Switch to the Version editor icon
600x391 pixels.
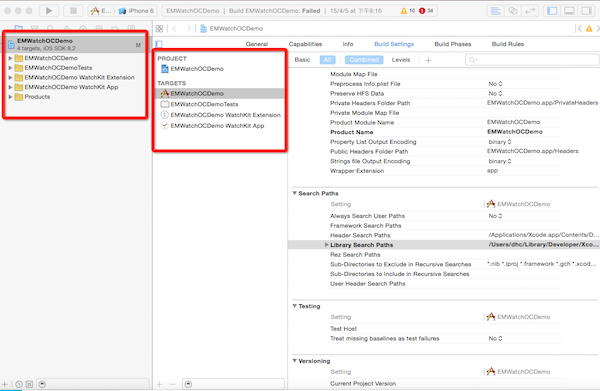click(530, 11)
